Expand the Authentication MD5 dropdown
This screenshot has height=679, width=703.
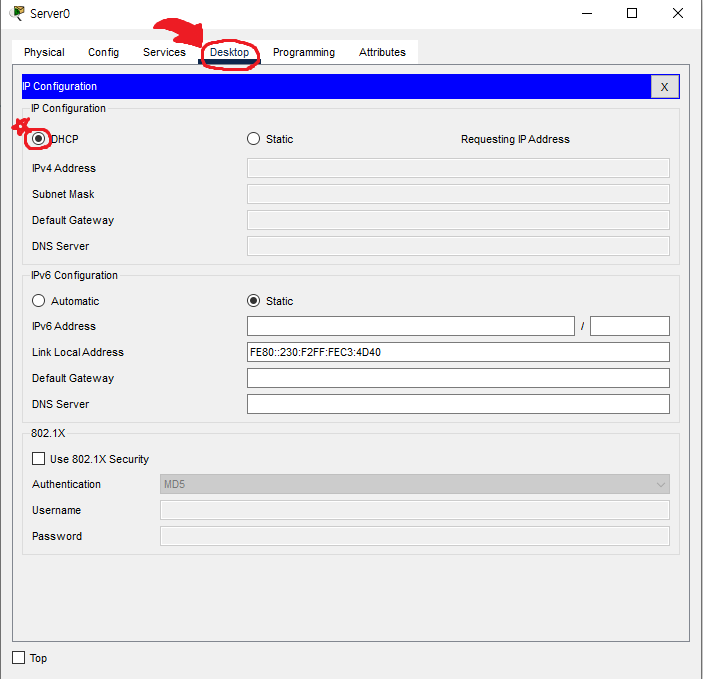tap(415, 484)
